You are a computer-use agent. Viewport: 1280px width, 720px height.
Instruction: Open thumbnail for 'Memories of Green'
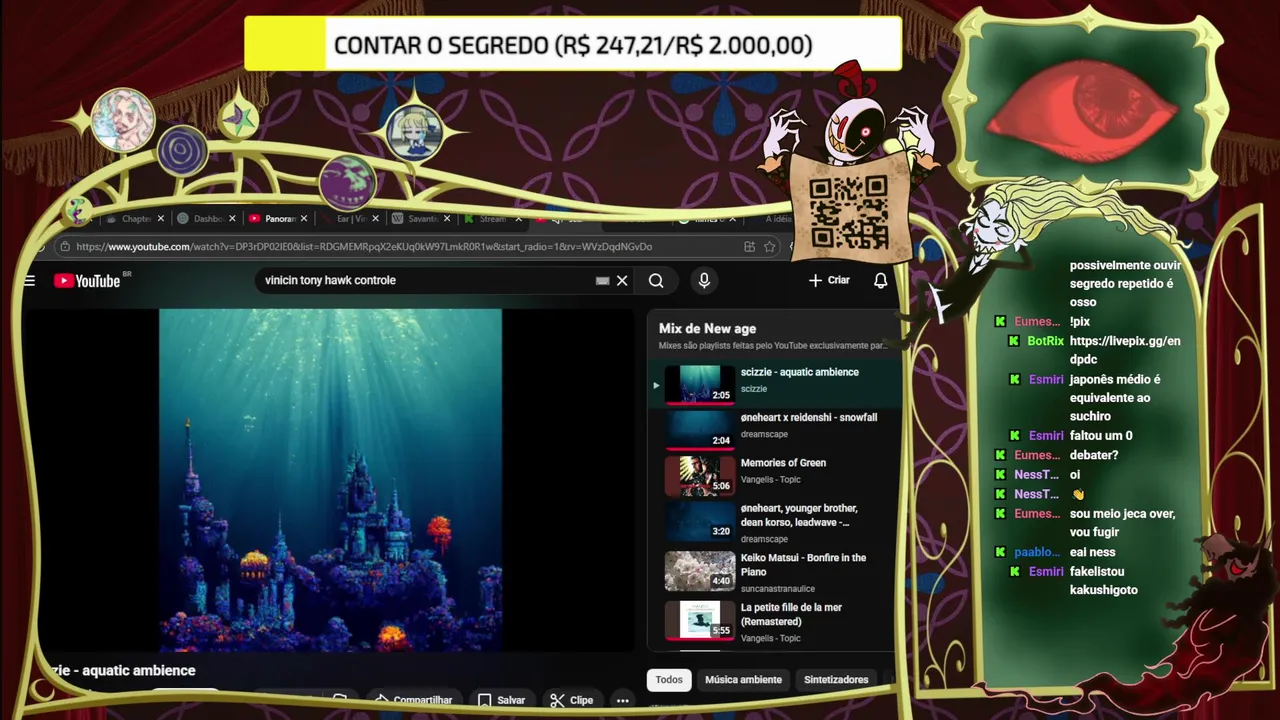[x=699, y=475]
